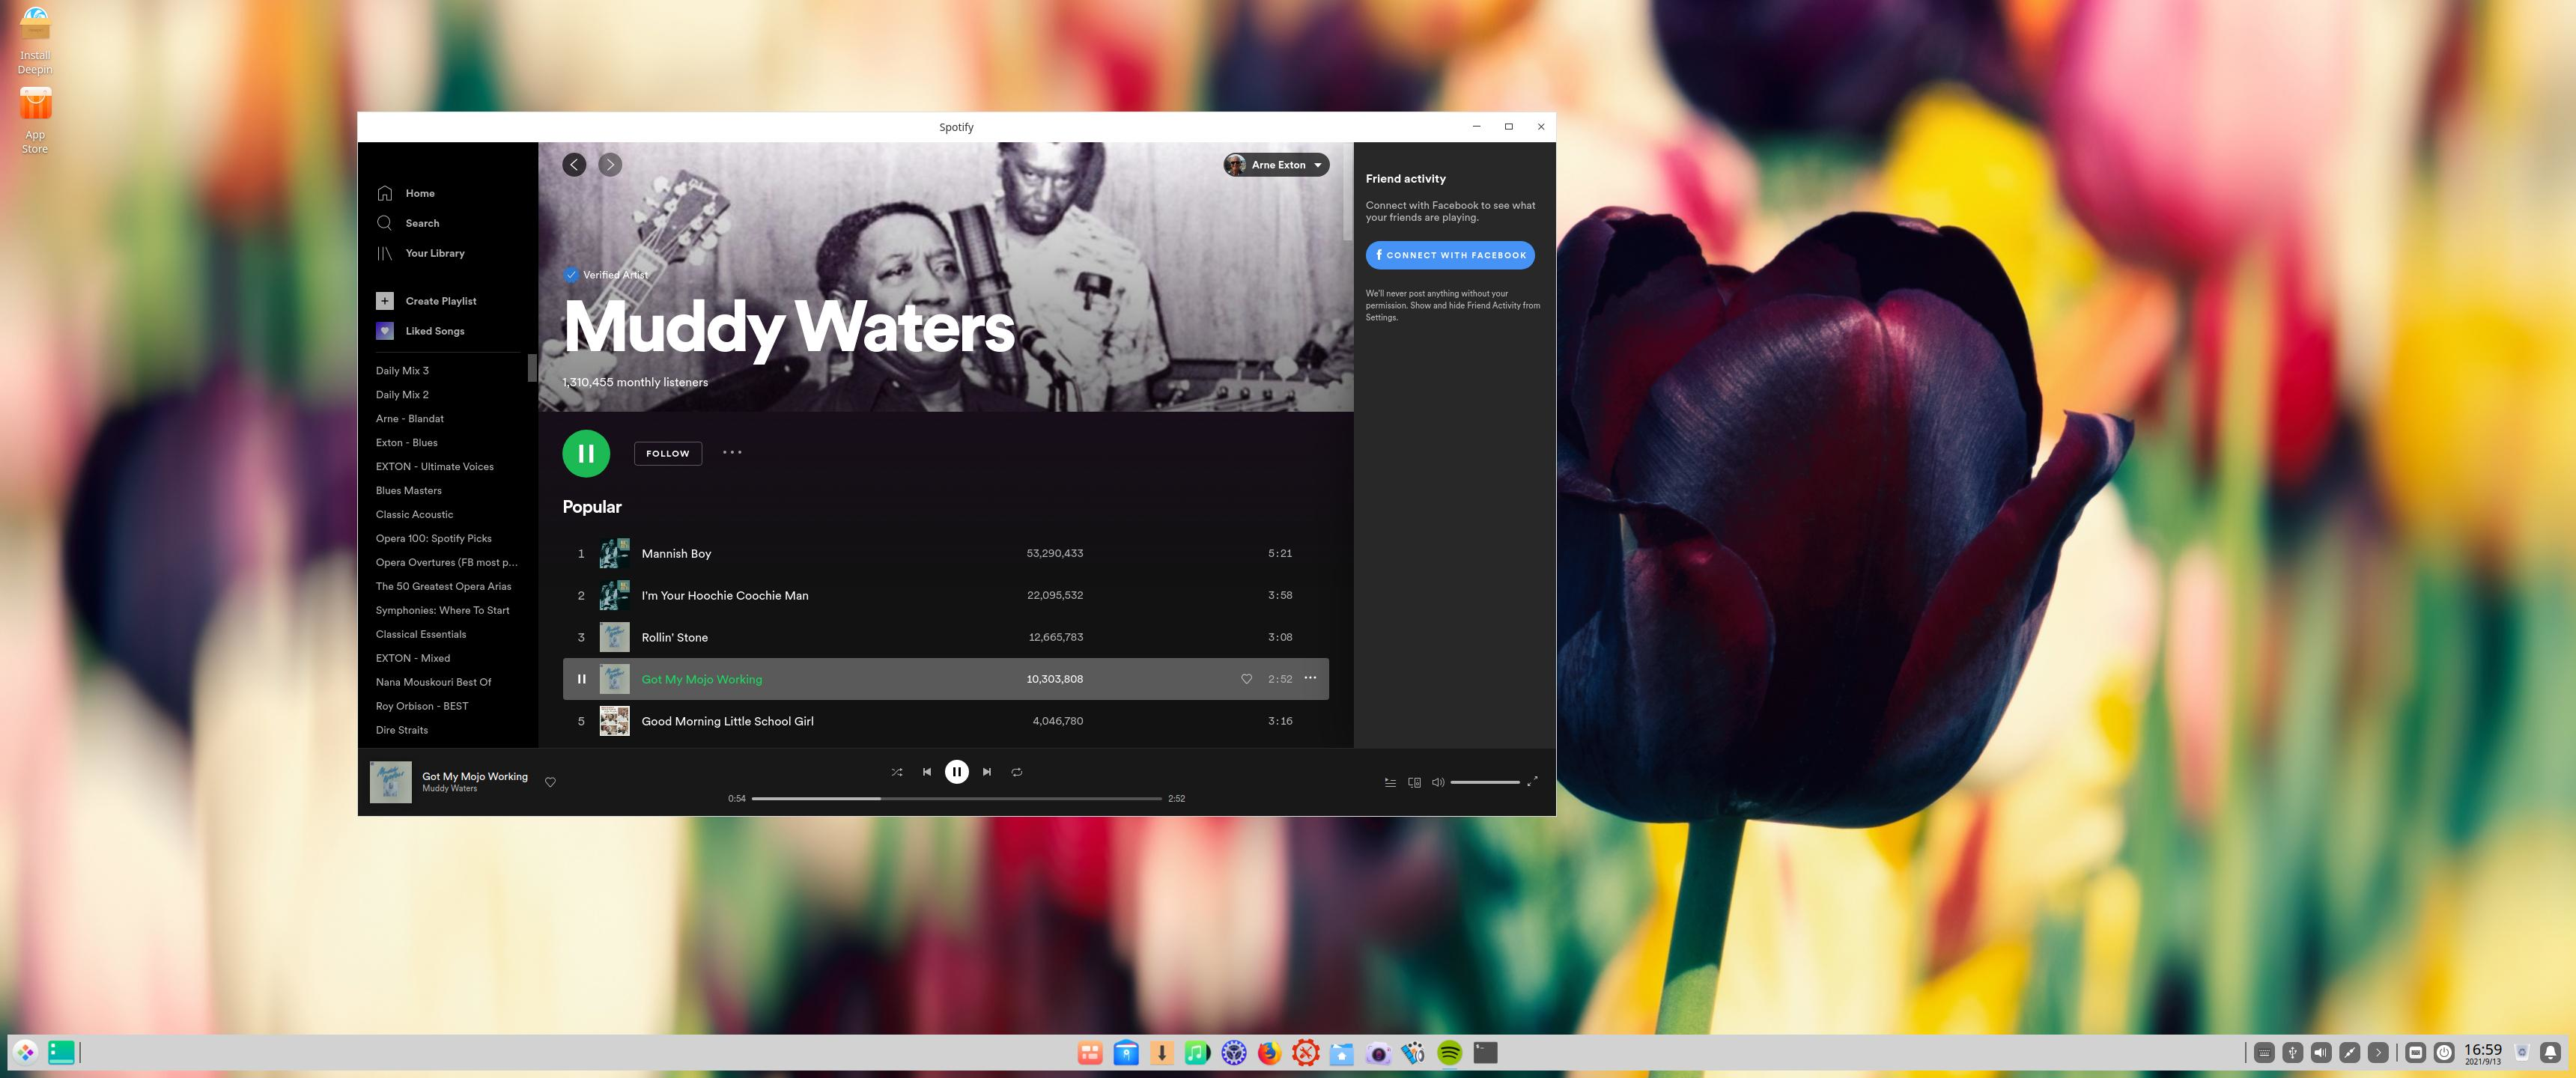Open Got My Mojo Working title in the now-playing bar
The image size is (2576, 1078).
[475, 776]
